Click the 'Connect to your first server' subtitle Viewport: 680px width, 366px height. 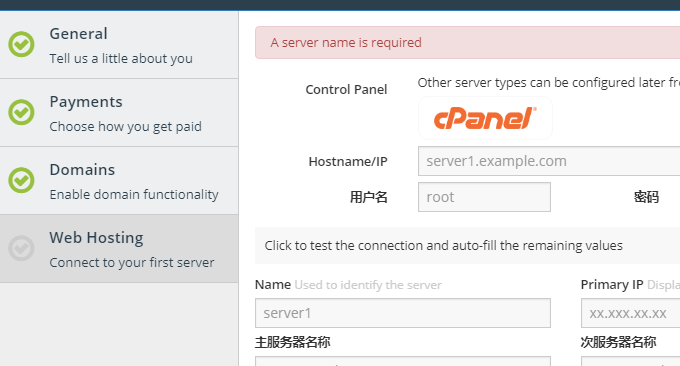click(132, 262)
